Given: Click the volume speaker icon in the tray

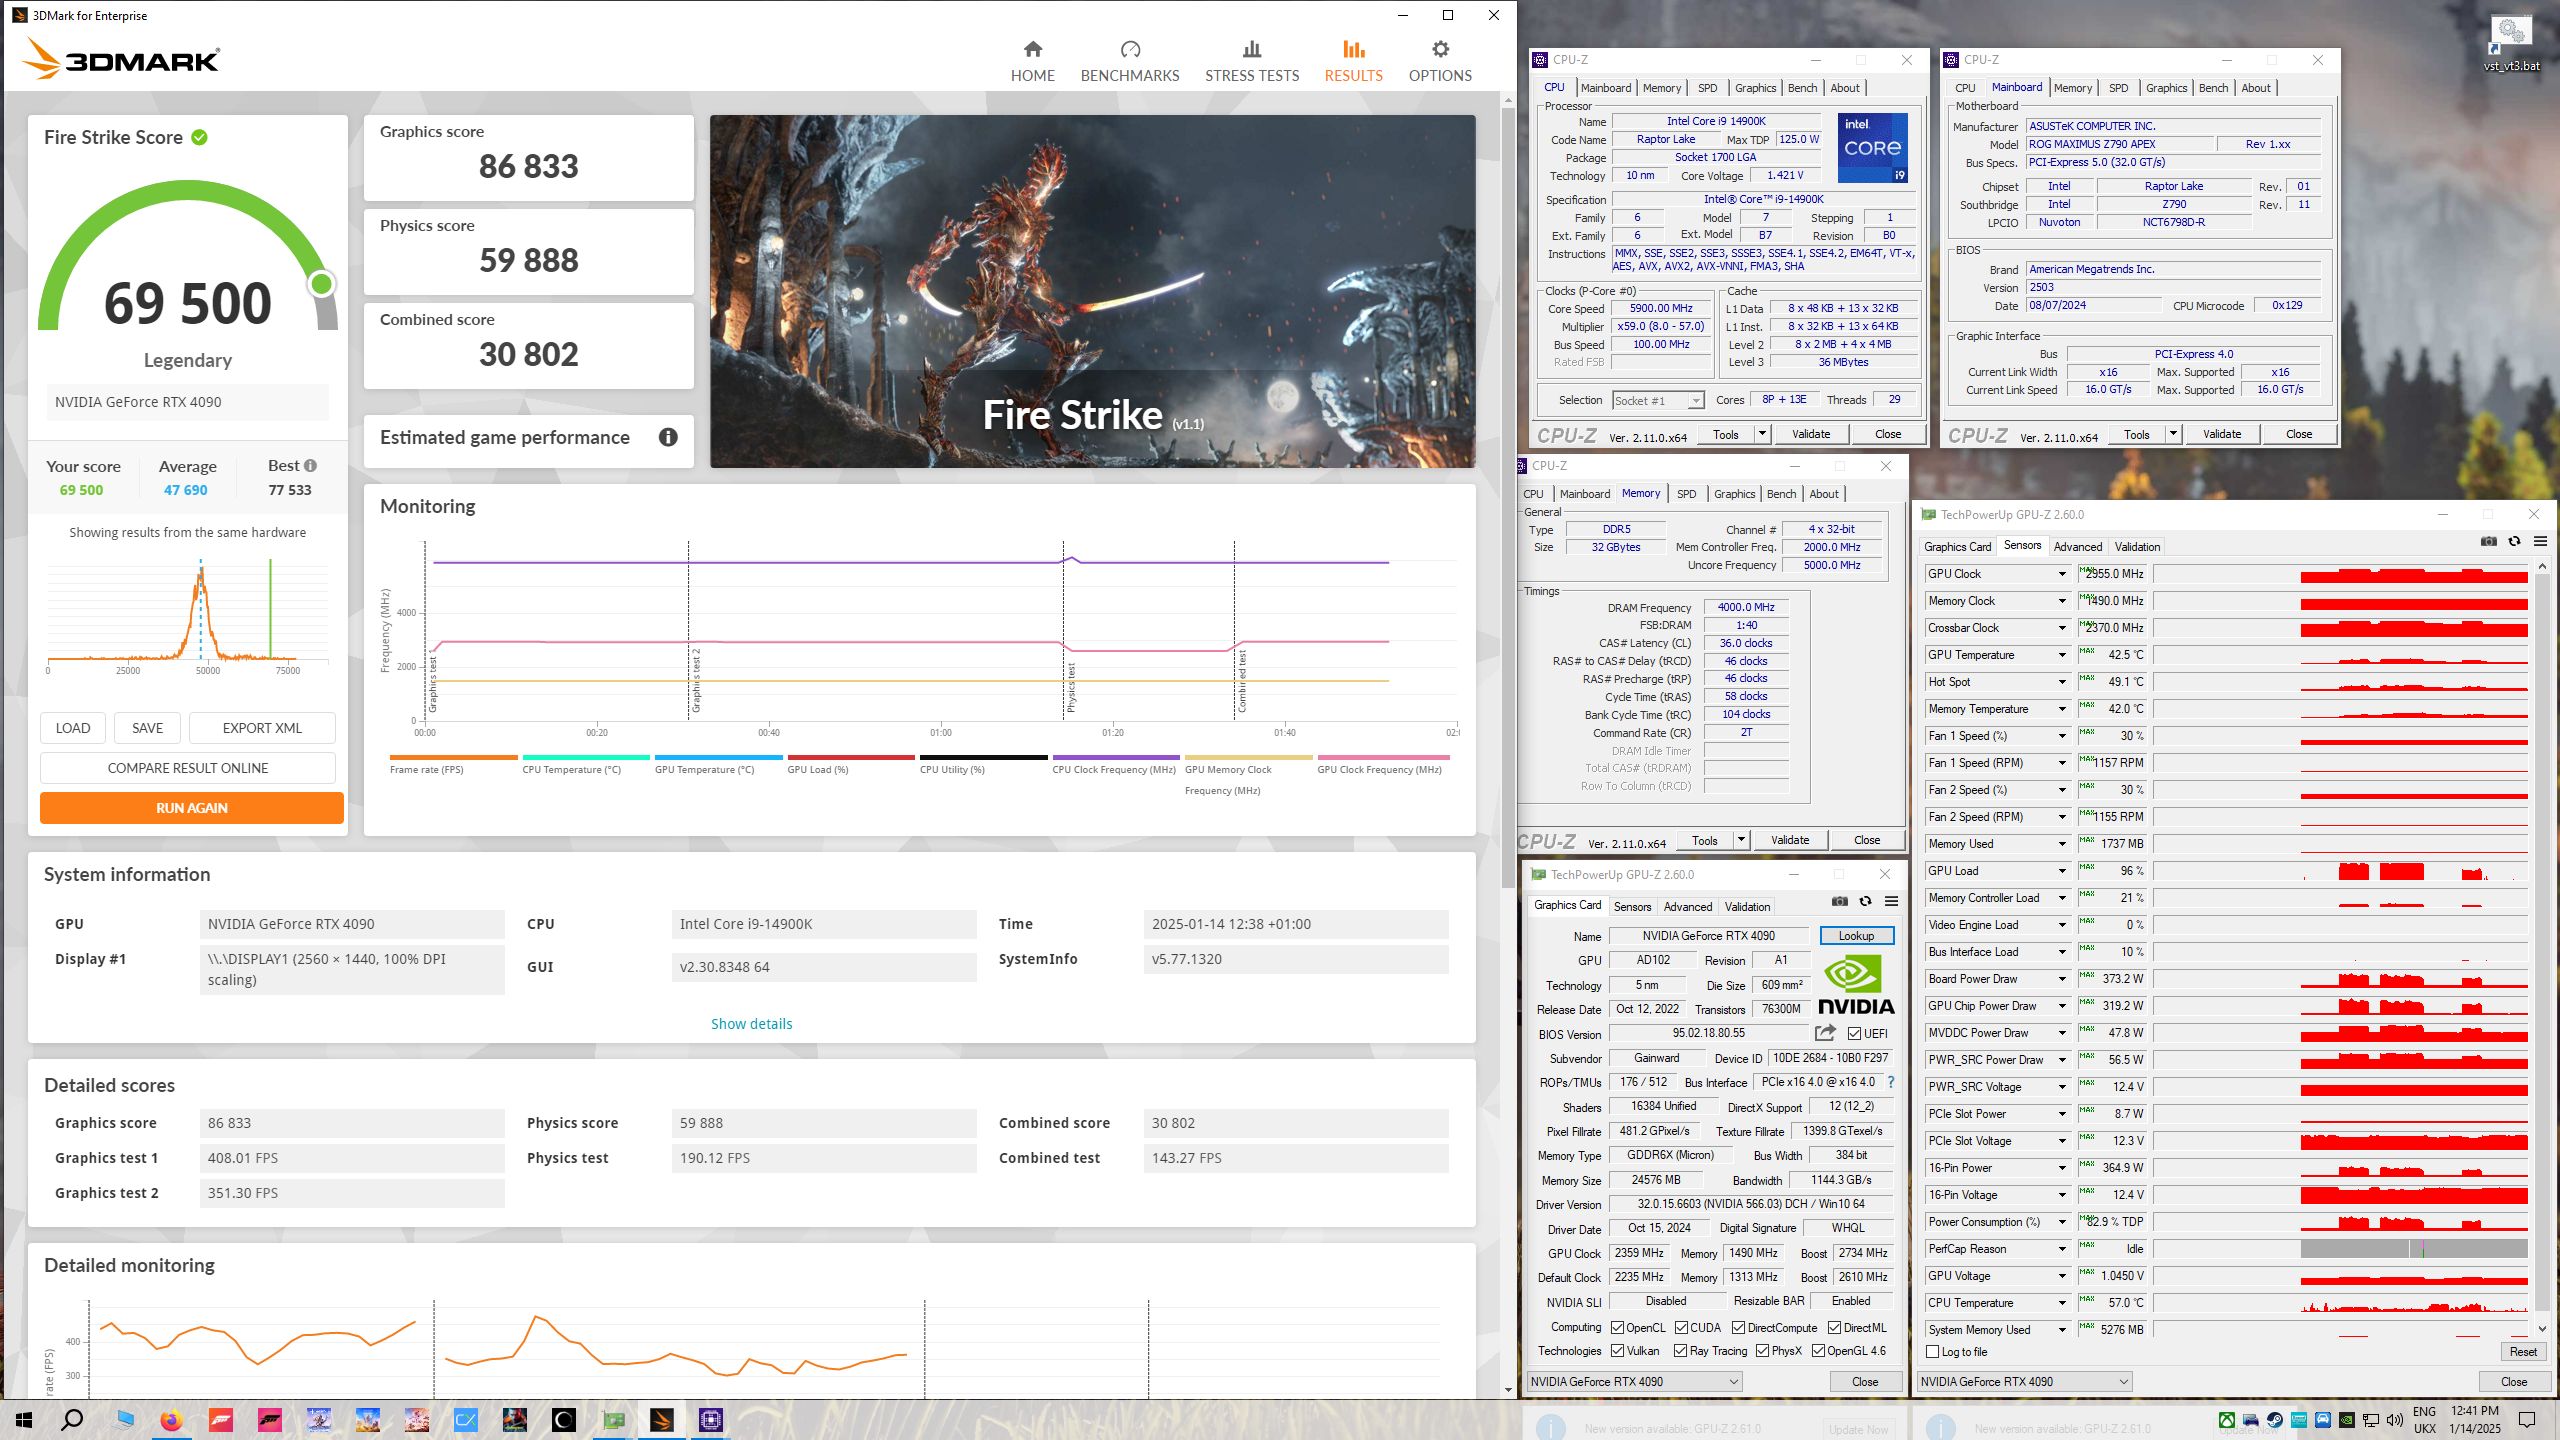Looking at the screenshot, I should click(x=2394, y=1420).
